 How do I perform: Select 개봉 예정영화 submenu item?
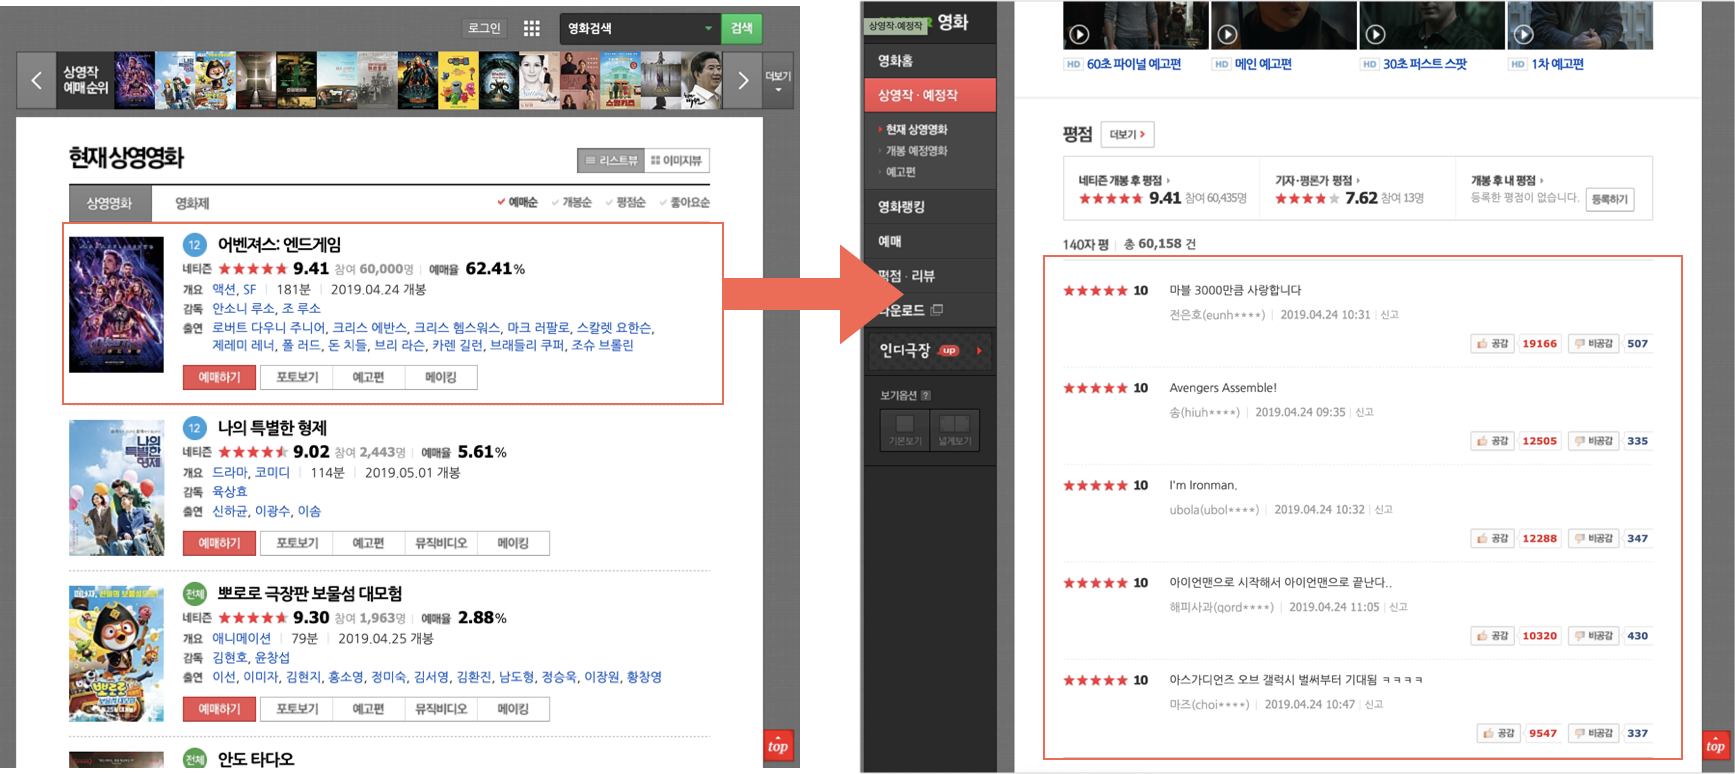click(x=916, y=150)
